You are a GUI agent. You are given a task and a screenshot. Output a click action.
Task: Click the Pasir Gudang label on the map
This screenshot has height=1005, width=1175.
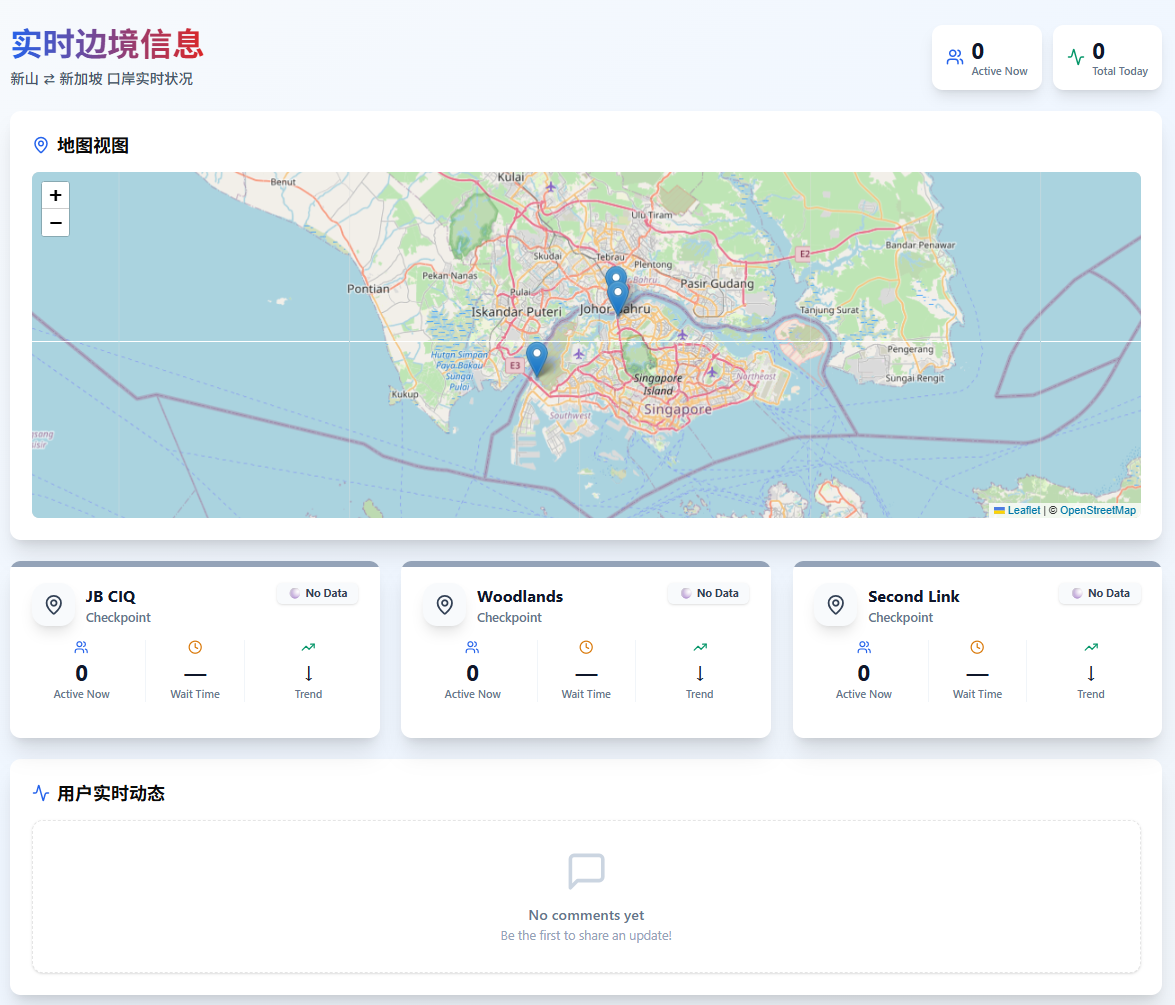717,283
